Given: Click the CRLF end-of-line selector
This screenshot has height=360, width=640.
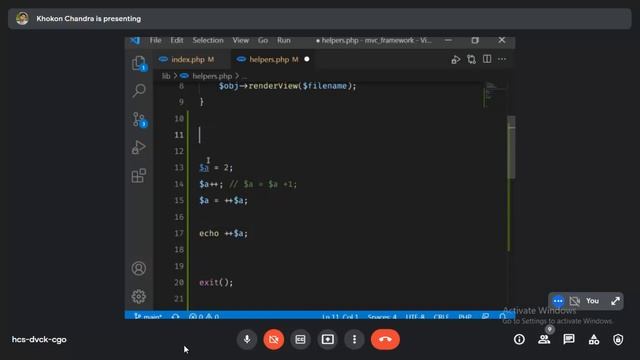Looking at the screenshot, I should (441, 316).
